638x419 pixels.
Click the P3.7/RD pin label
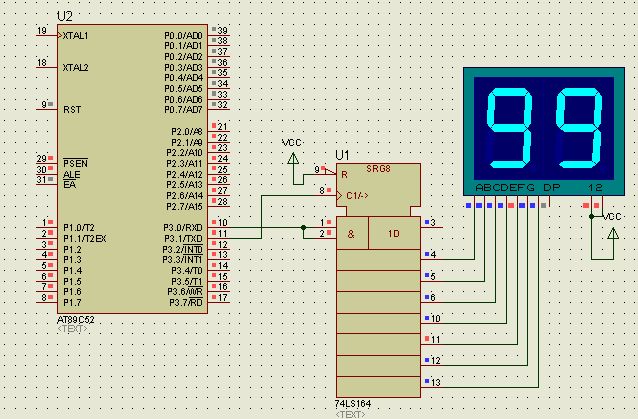186,303
